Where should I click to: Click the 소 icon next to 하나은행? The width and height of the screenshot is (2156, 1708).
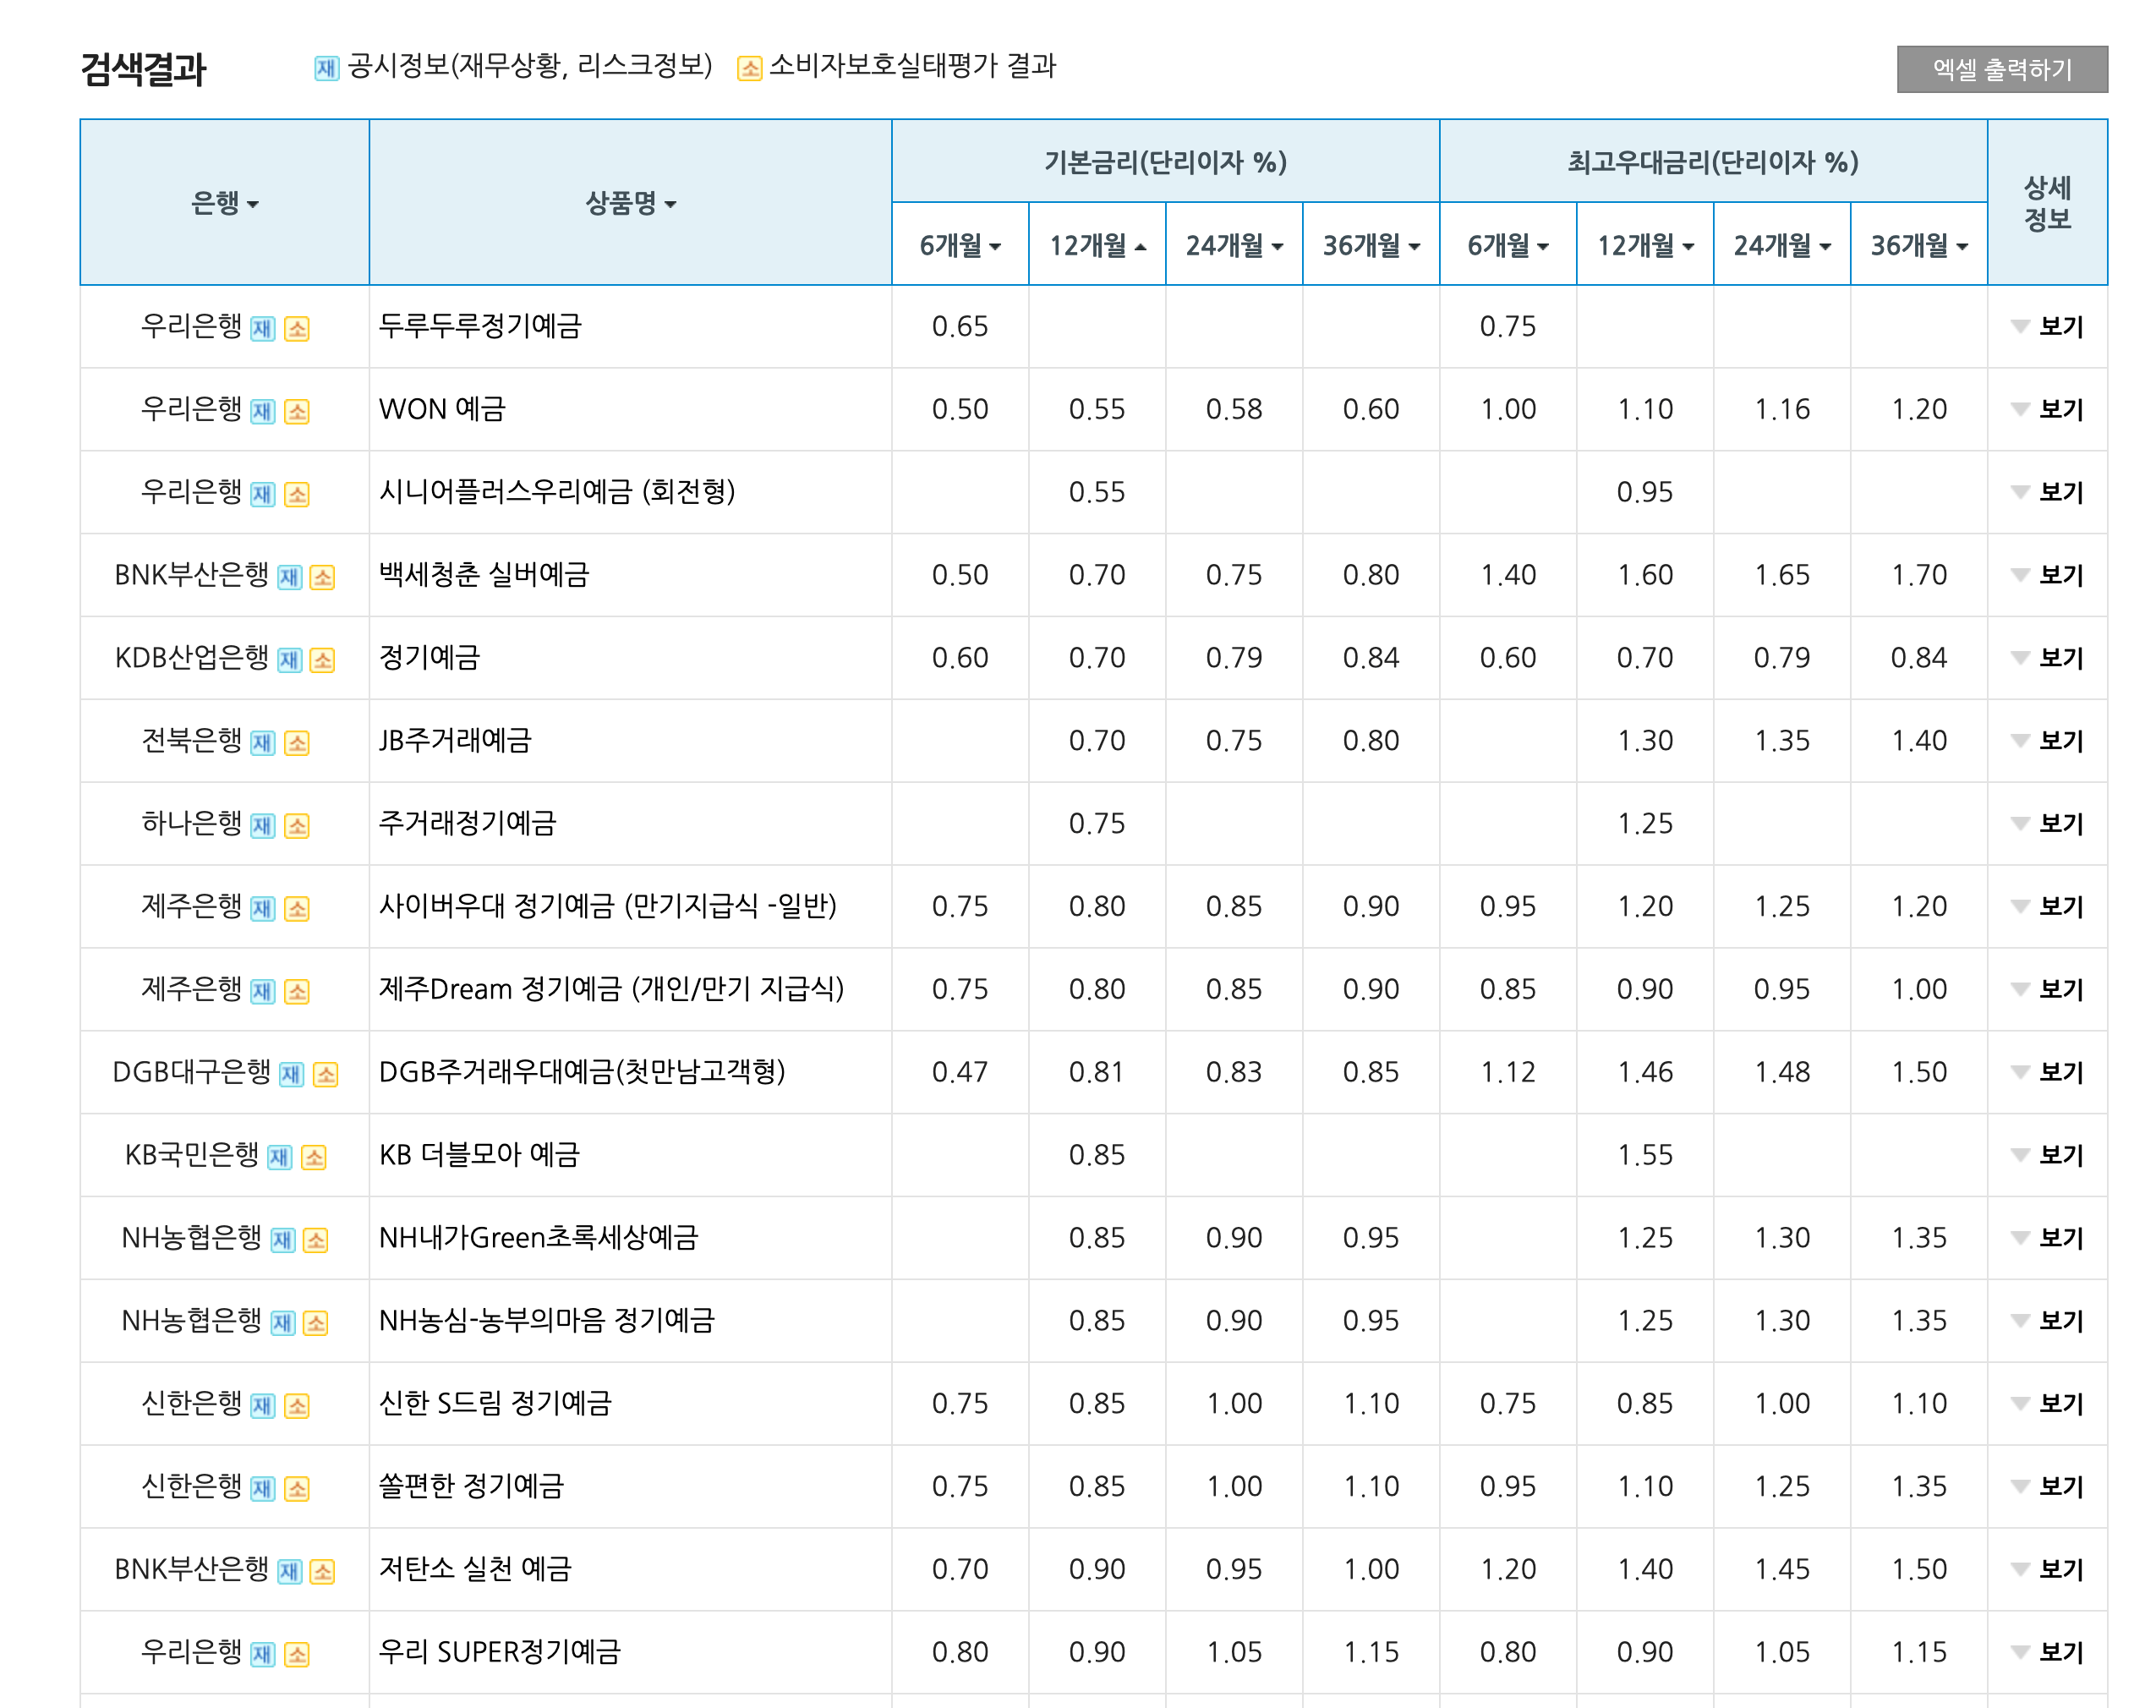(x=297, y=826)
